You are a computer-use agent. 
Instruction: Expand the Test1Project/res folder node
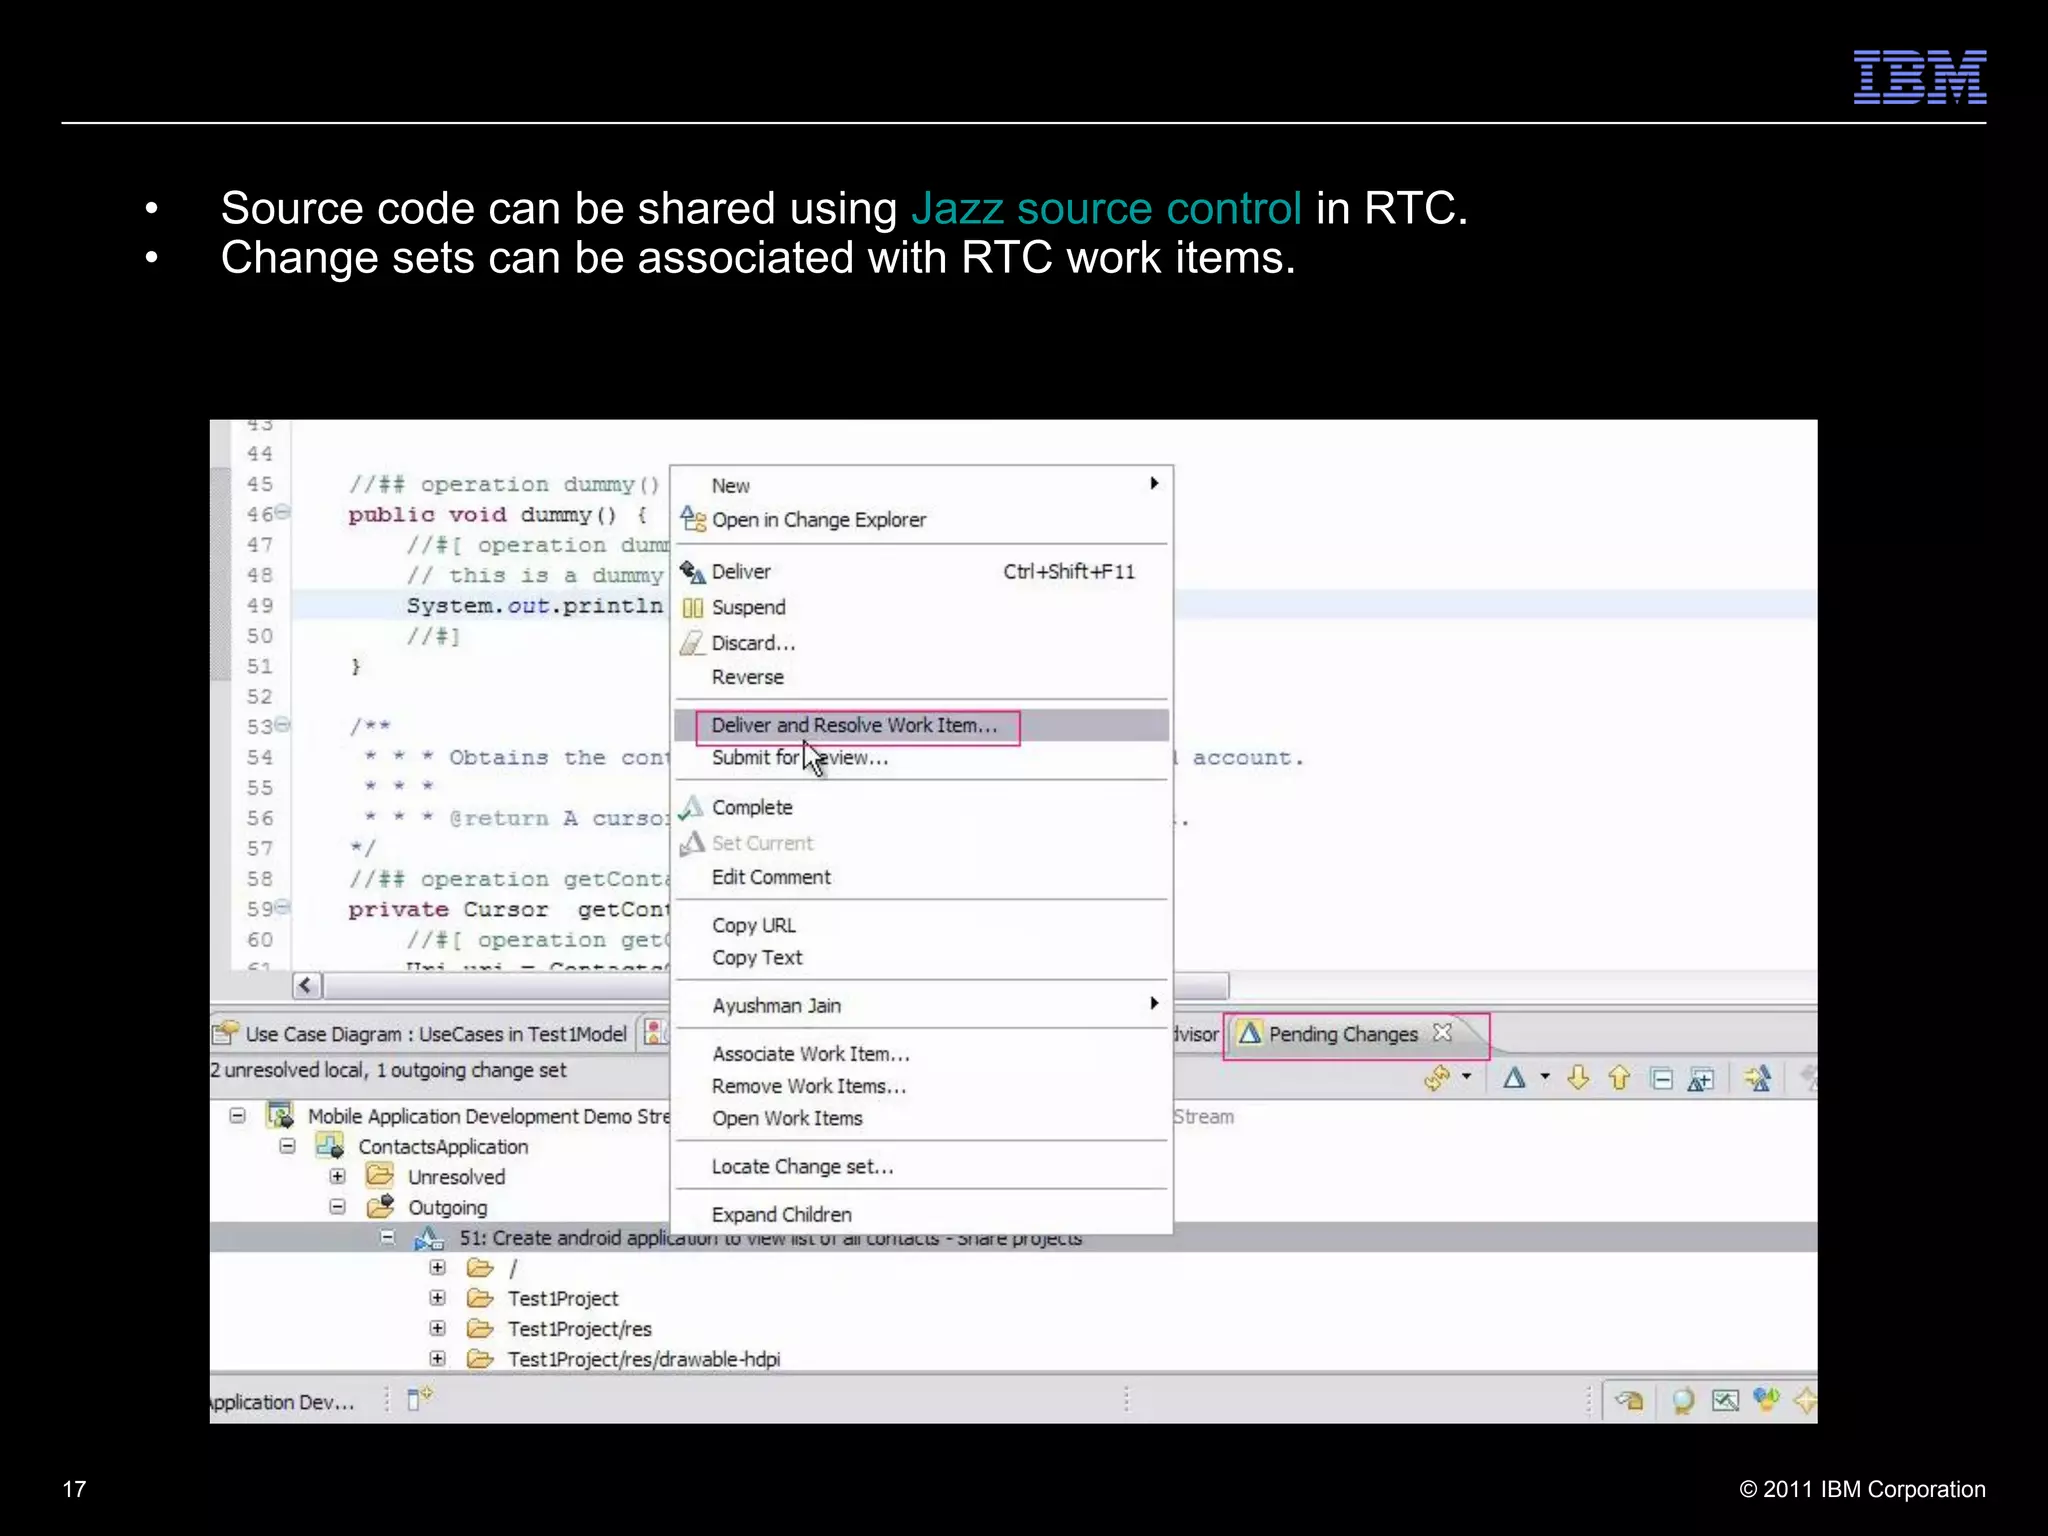[x=438, y=1328]
